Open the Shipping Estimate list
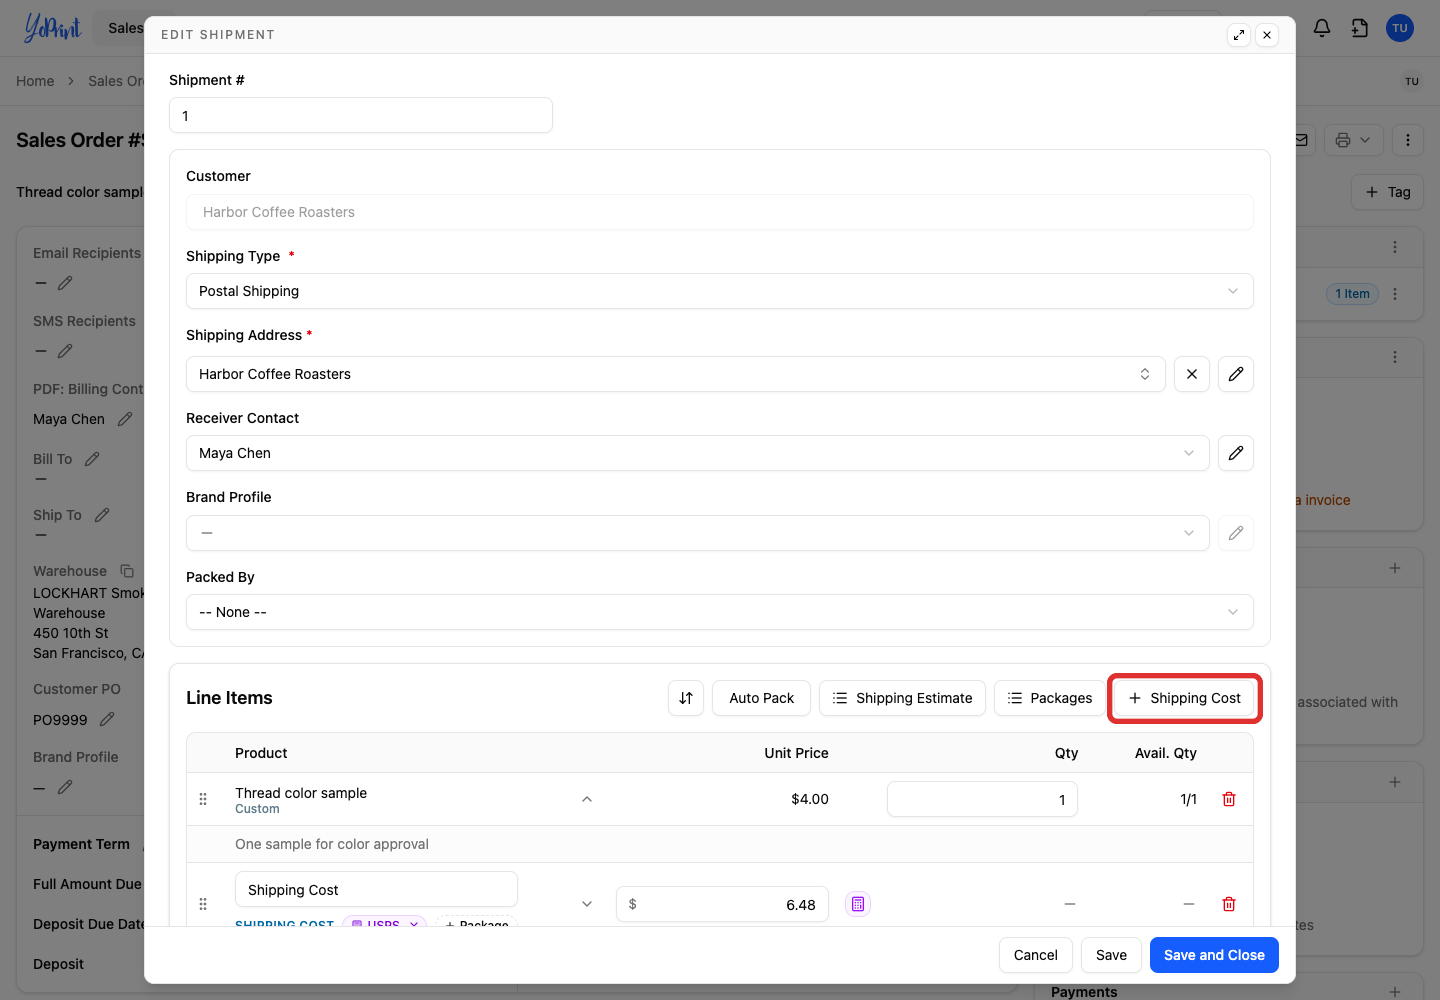Image resolution: width=1440 pixels, height=1000 pixels. click(x=902, y=698)
